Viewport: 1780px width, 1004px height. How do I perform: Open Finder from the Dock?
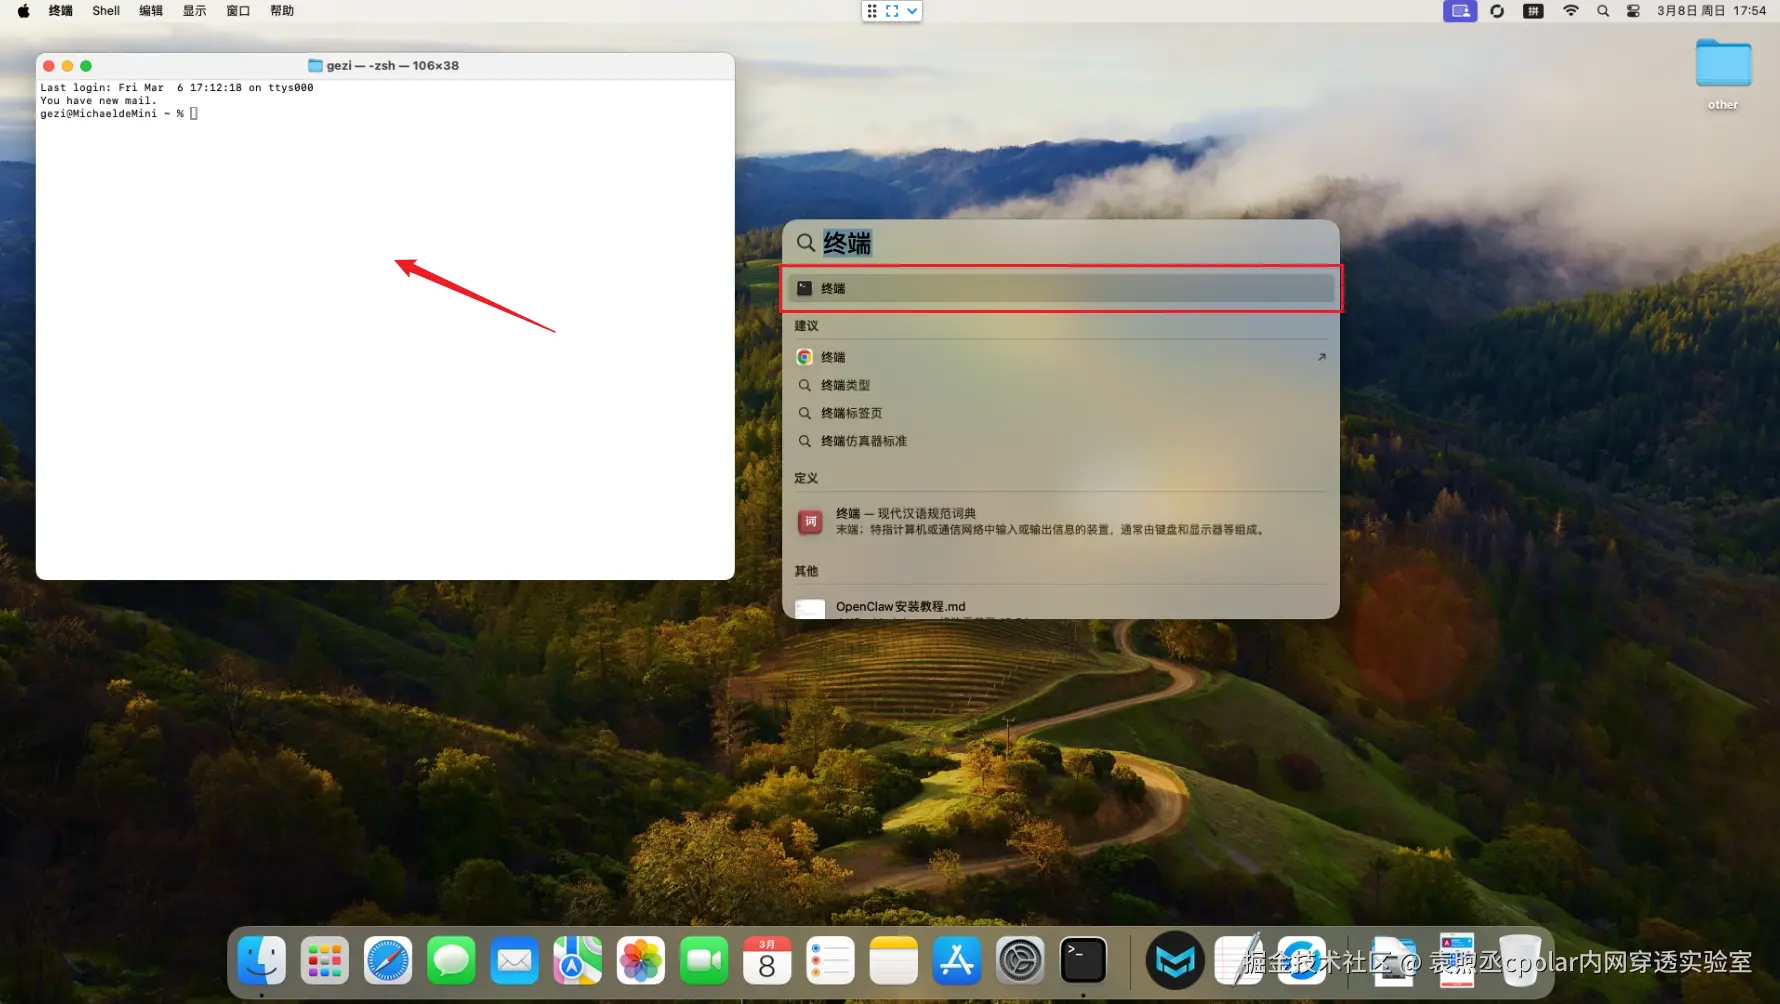coord(261,961)
